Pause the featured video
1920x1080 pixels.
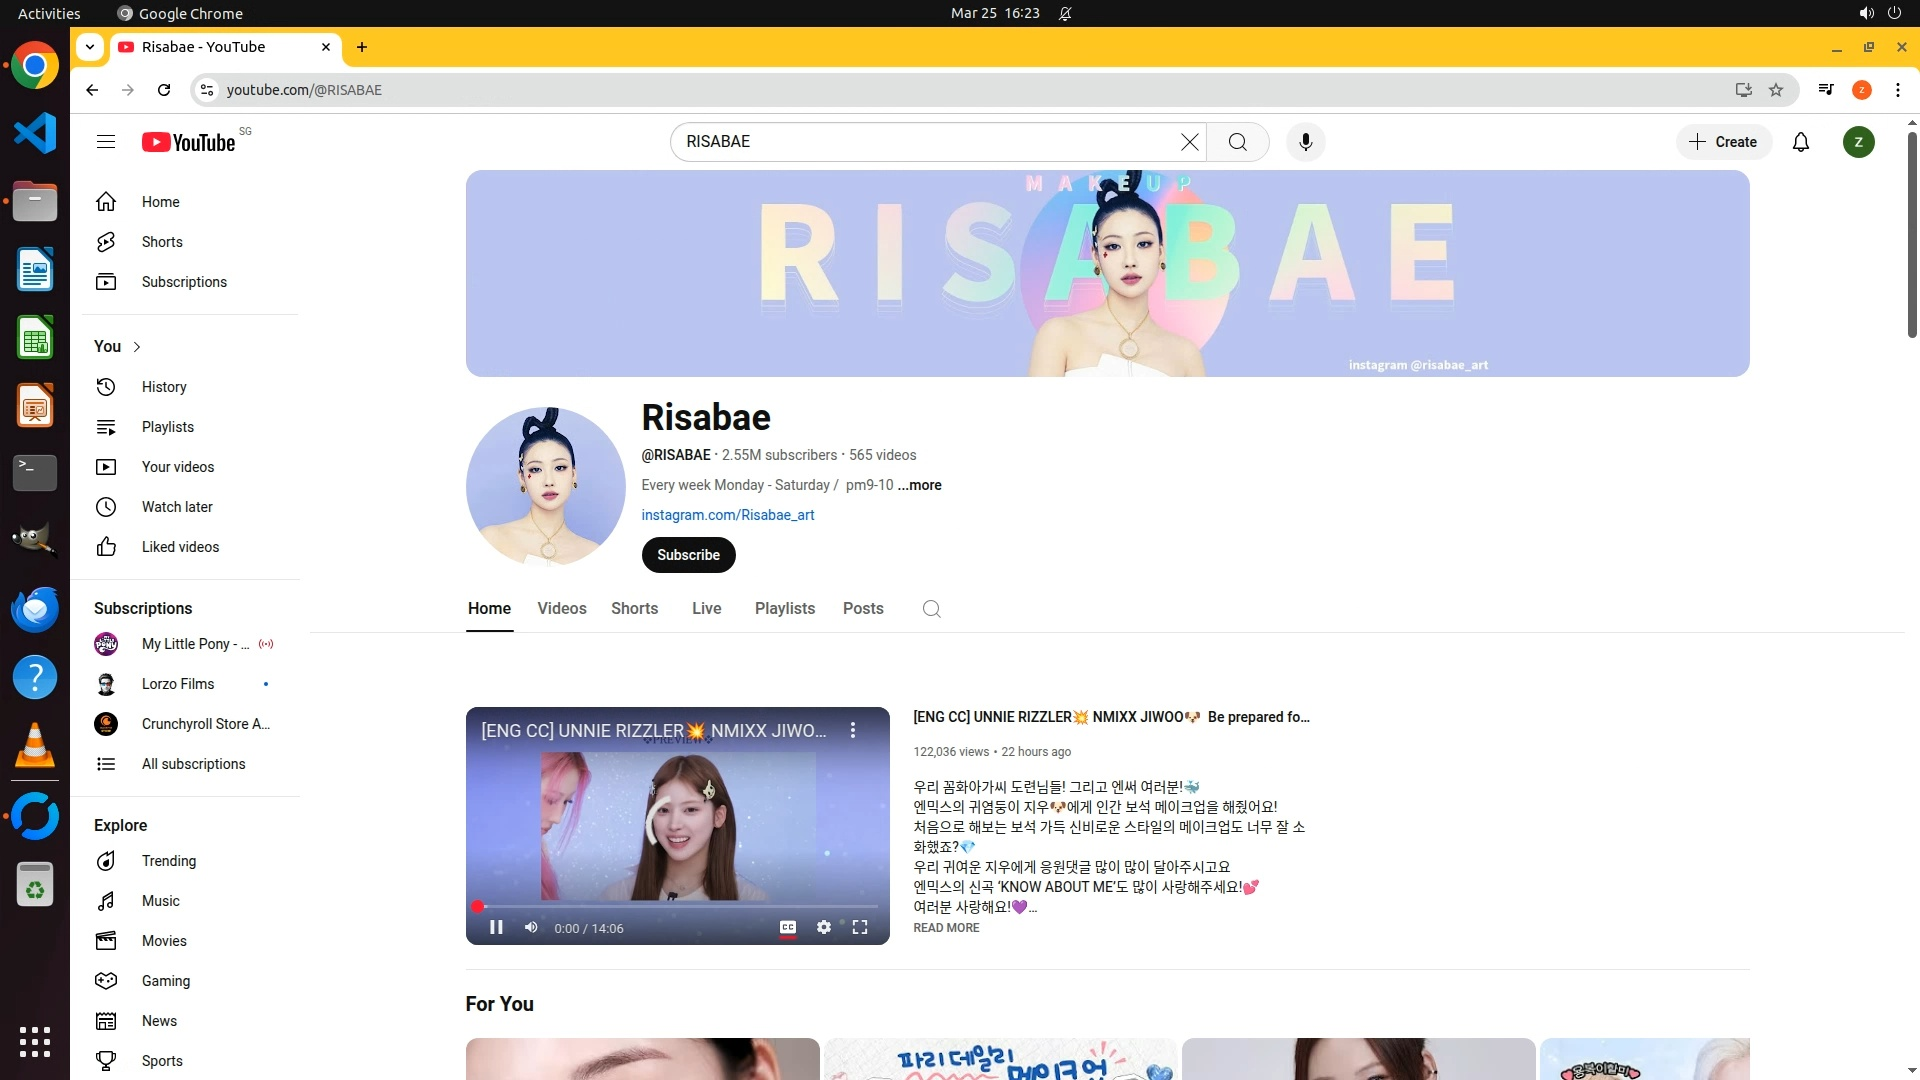click(496, 927)
